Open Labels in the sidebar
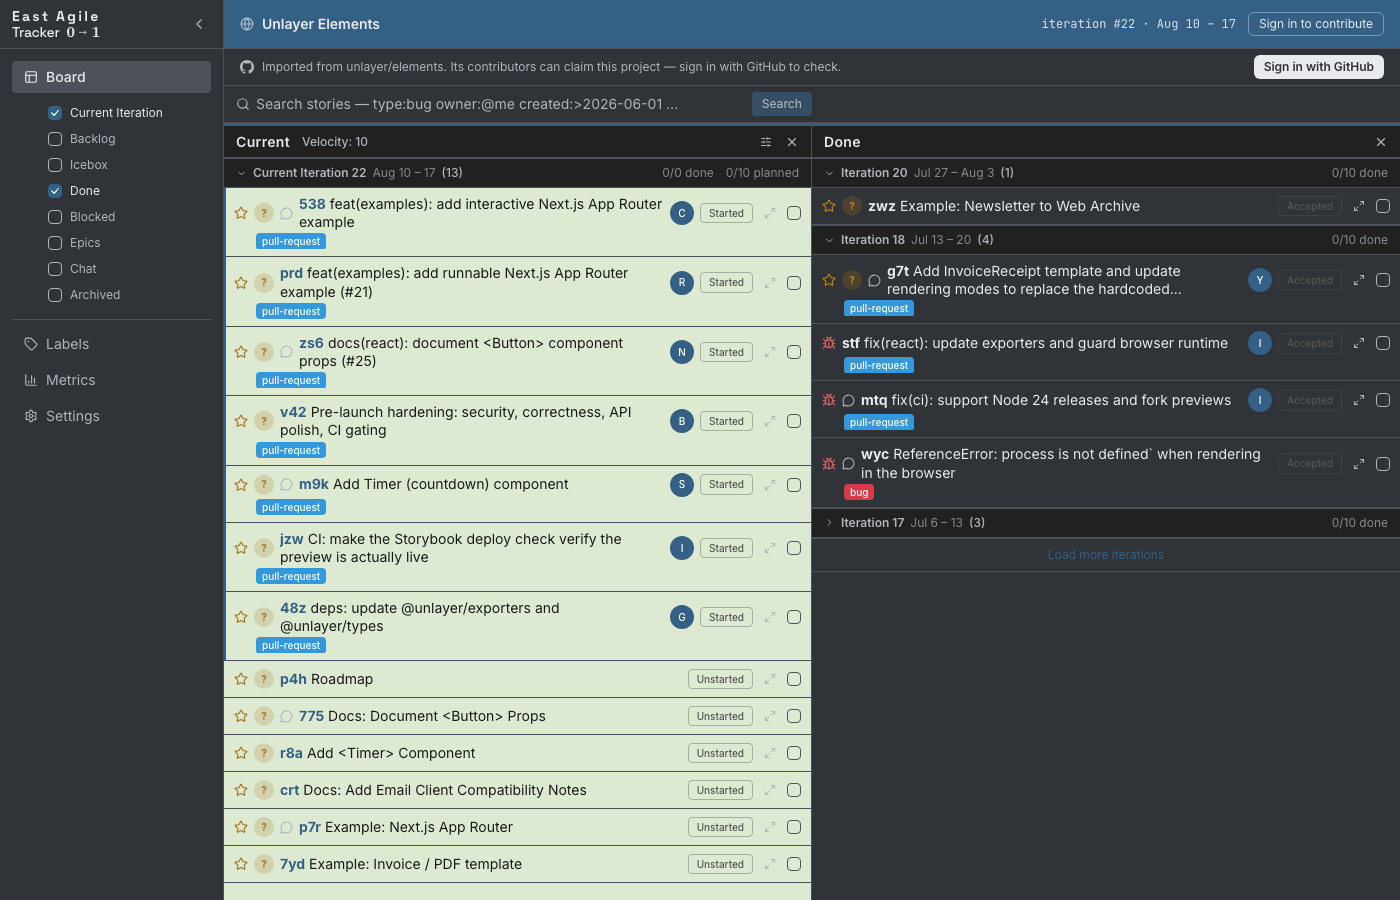 (x=111, y=344)
